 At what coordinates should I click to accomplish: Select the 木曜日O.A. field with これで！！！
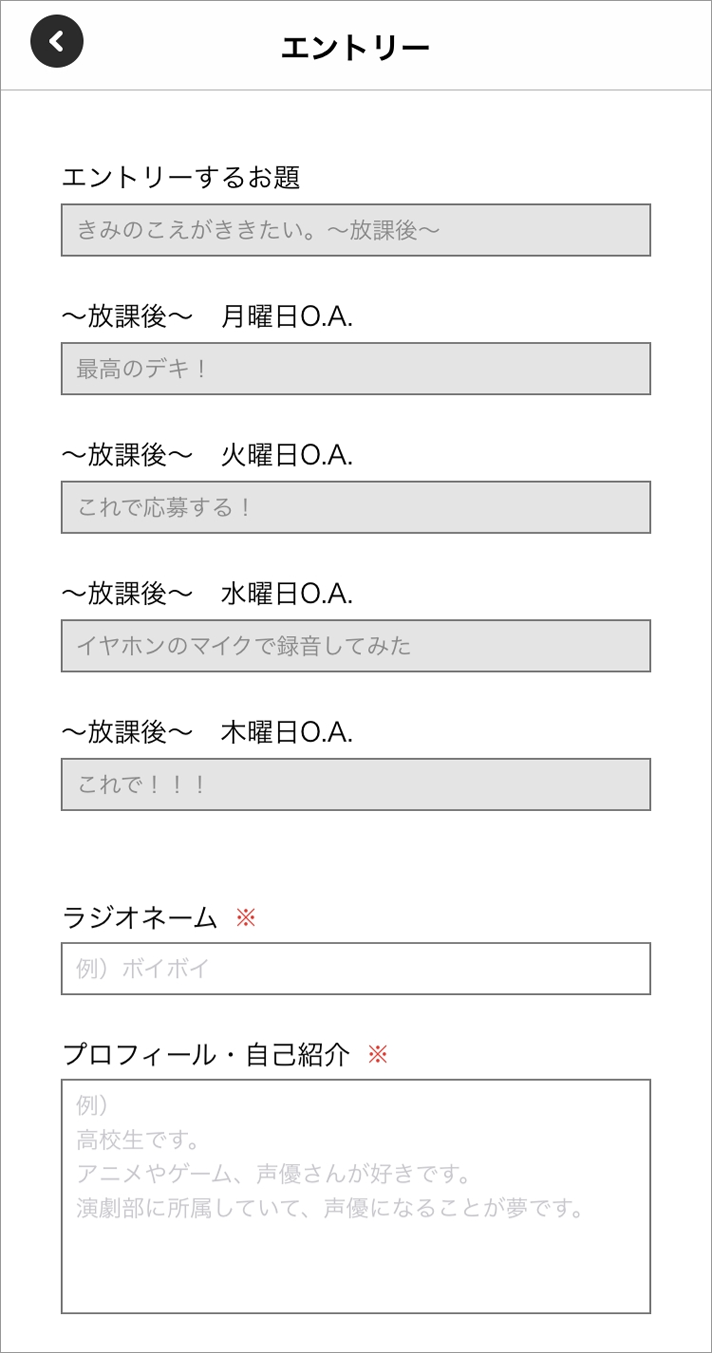pos(355,784)
